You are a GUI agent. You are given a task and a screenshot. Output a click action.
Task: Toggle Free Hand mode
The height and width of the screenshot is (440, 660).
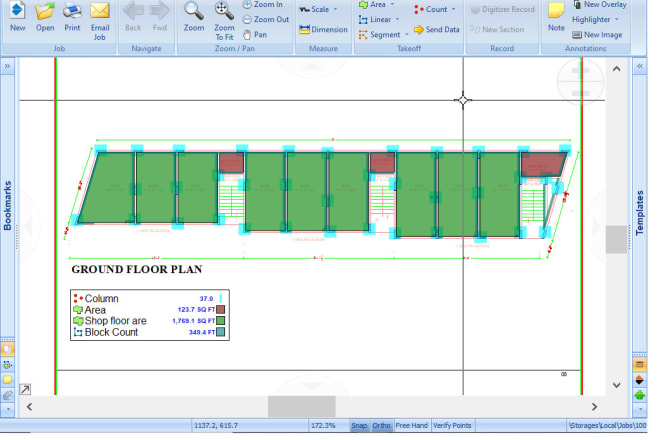(411, 425)
